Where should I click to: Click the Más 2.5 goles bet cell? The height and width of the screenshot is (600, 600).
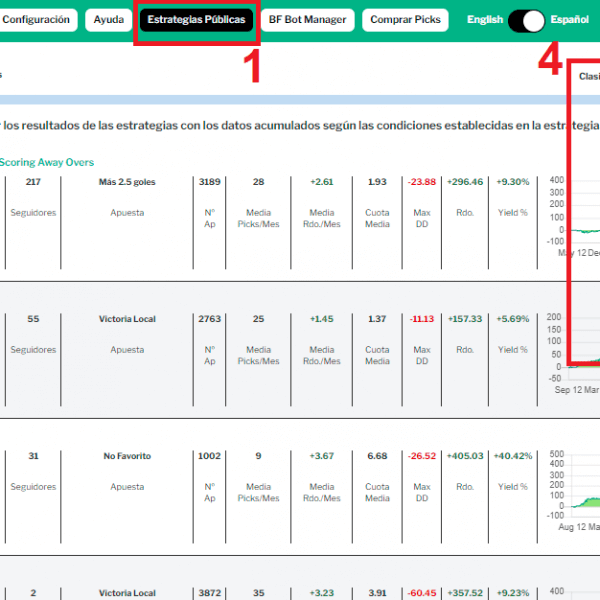click(127, 182)
